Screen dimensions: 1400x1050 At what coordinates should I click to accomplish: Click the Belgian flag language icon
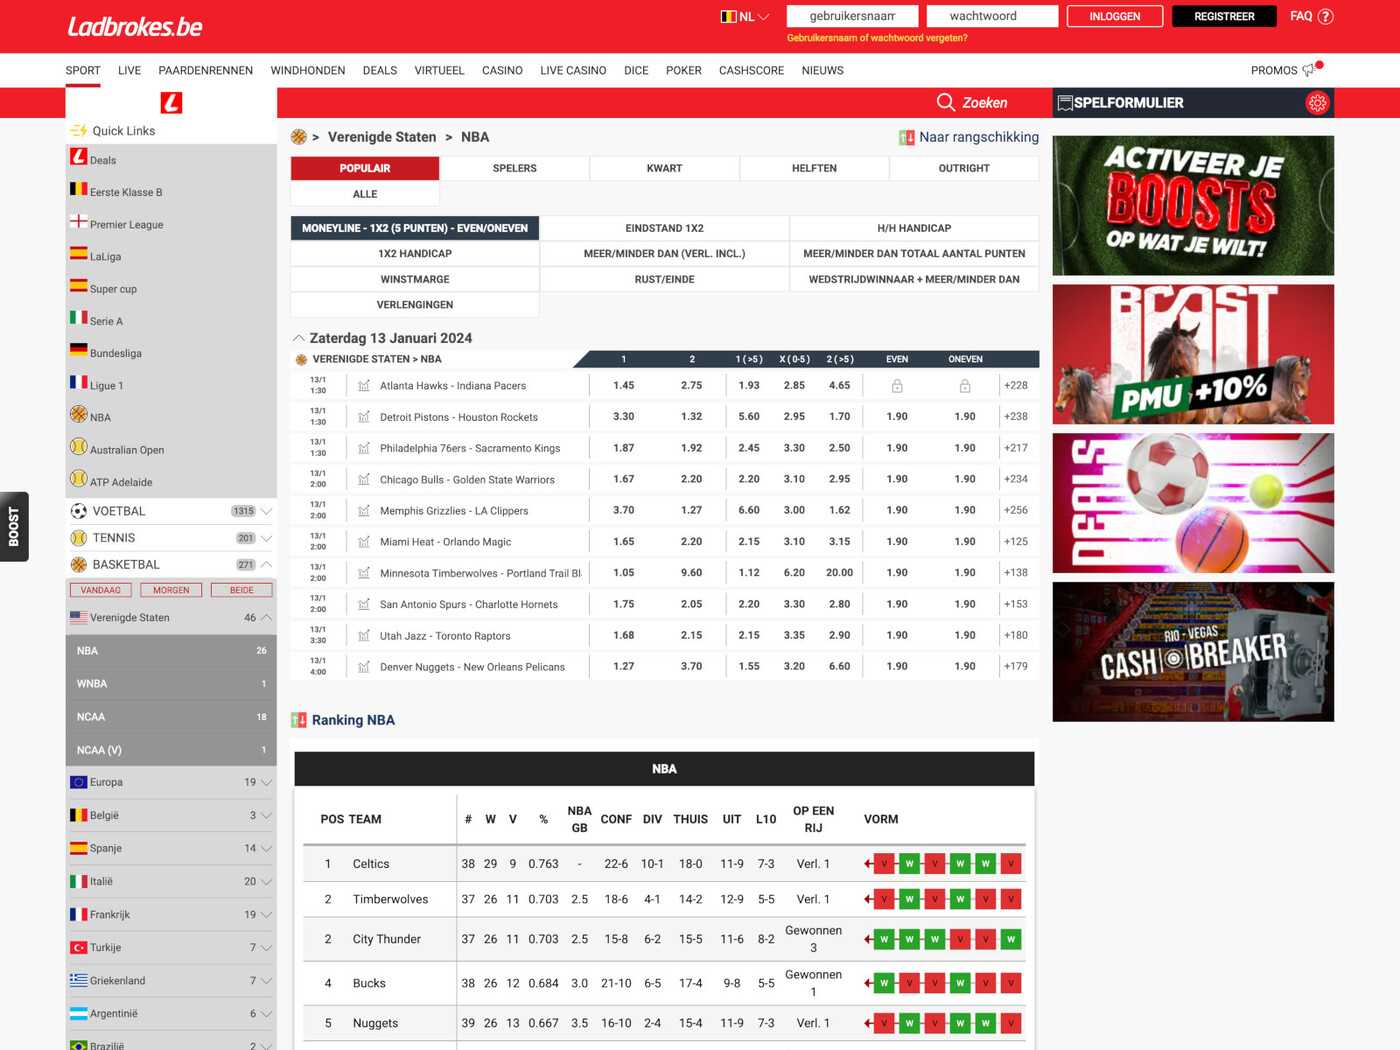tap(729, 16)
